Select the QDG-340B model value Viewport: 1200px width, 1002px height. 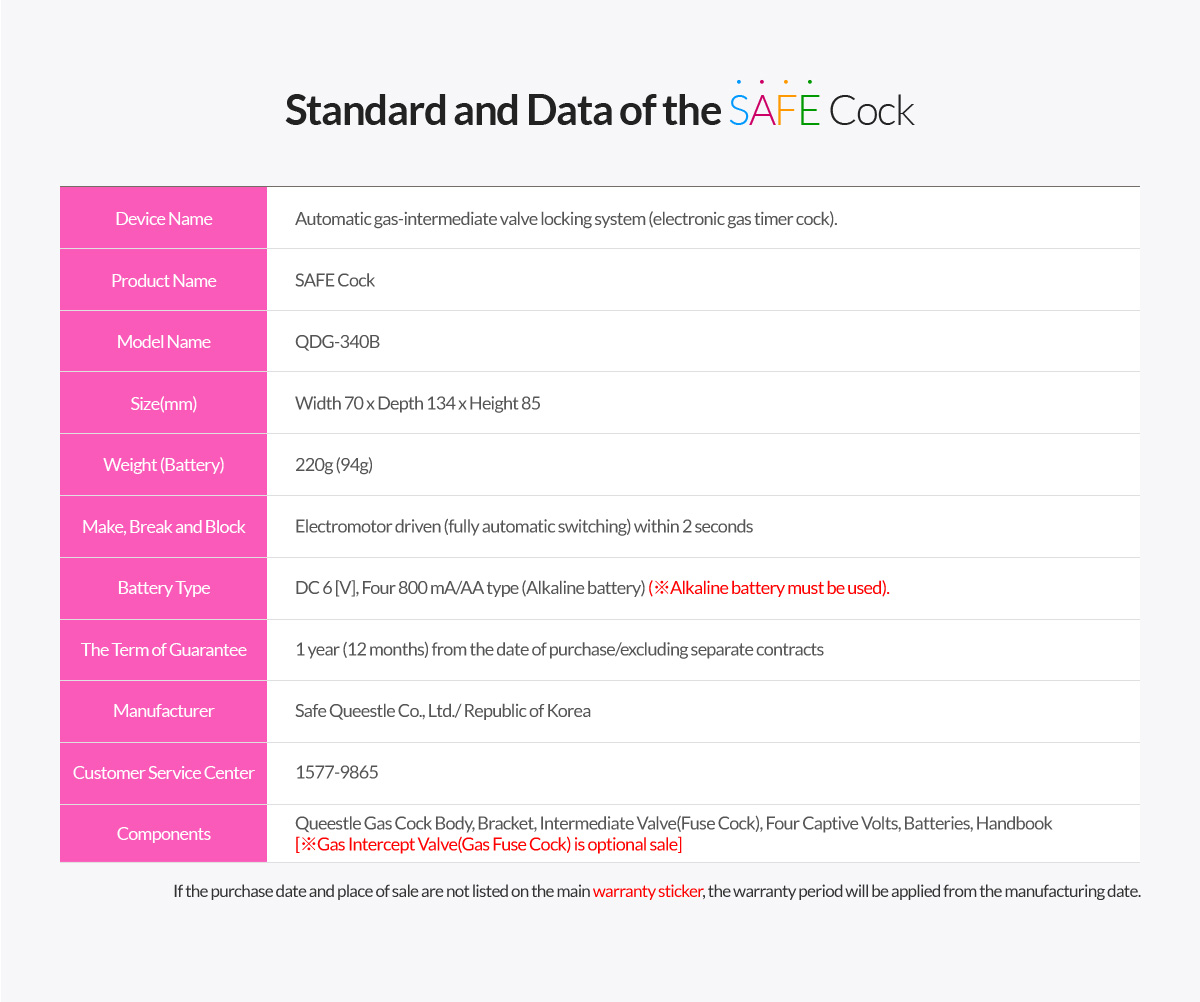pyautogui.click(x=337, y=341)
